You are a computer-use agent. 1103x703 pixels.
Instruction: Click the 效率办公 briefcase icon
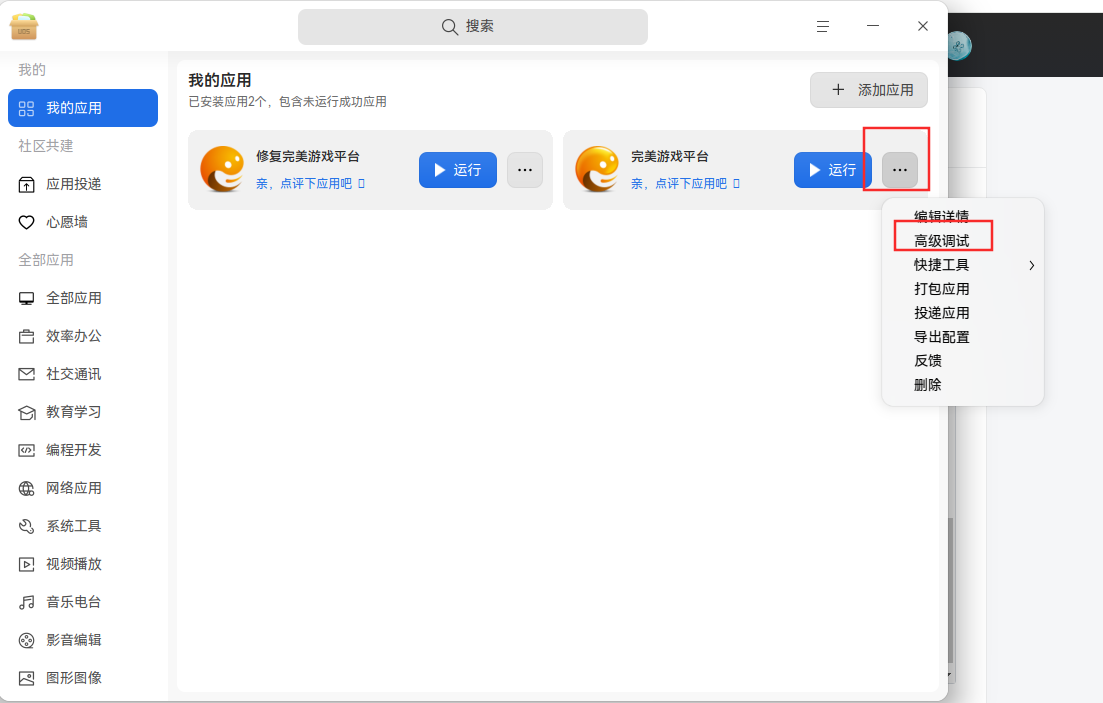click(27, 336)
